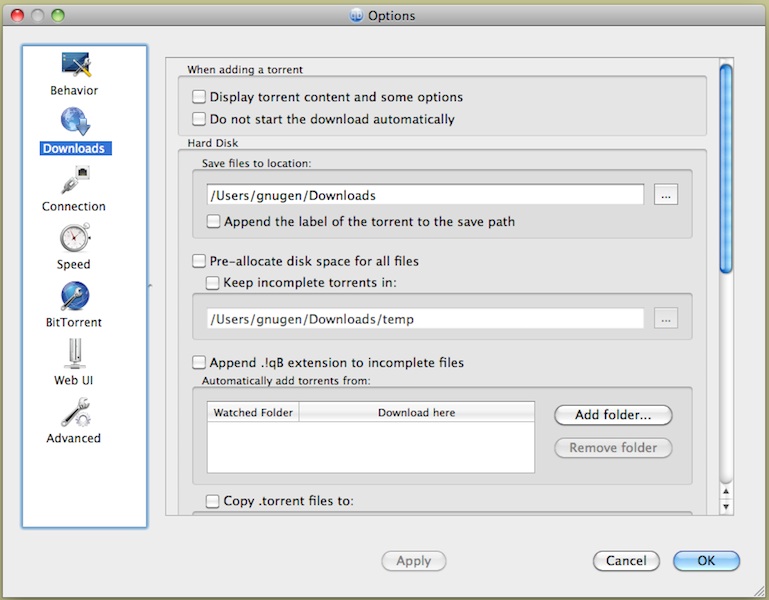Select the Downloads globe icon

pos(75,123)
